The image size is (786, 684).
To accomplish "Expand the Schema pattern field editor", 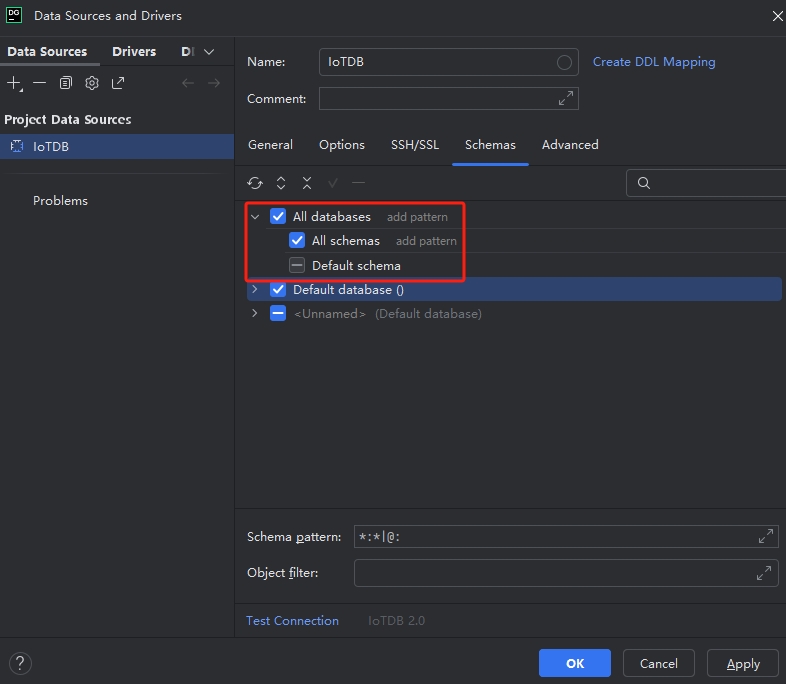I will [766, 537].
